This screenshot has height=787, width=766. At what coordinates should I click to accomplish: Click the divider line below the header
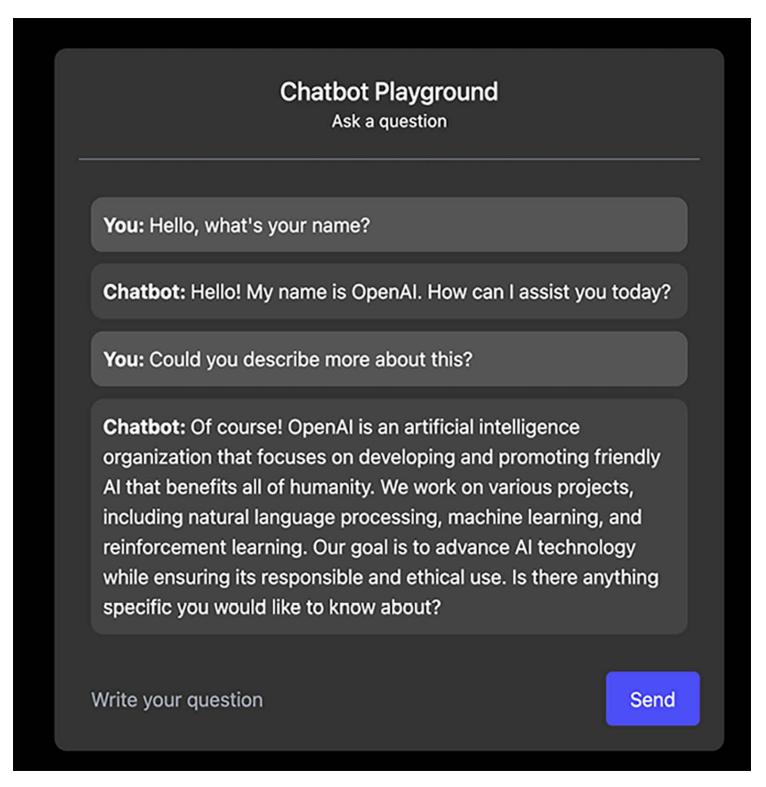tap(388, 159)
